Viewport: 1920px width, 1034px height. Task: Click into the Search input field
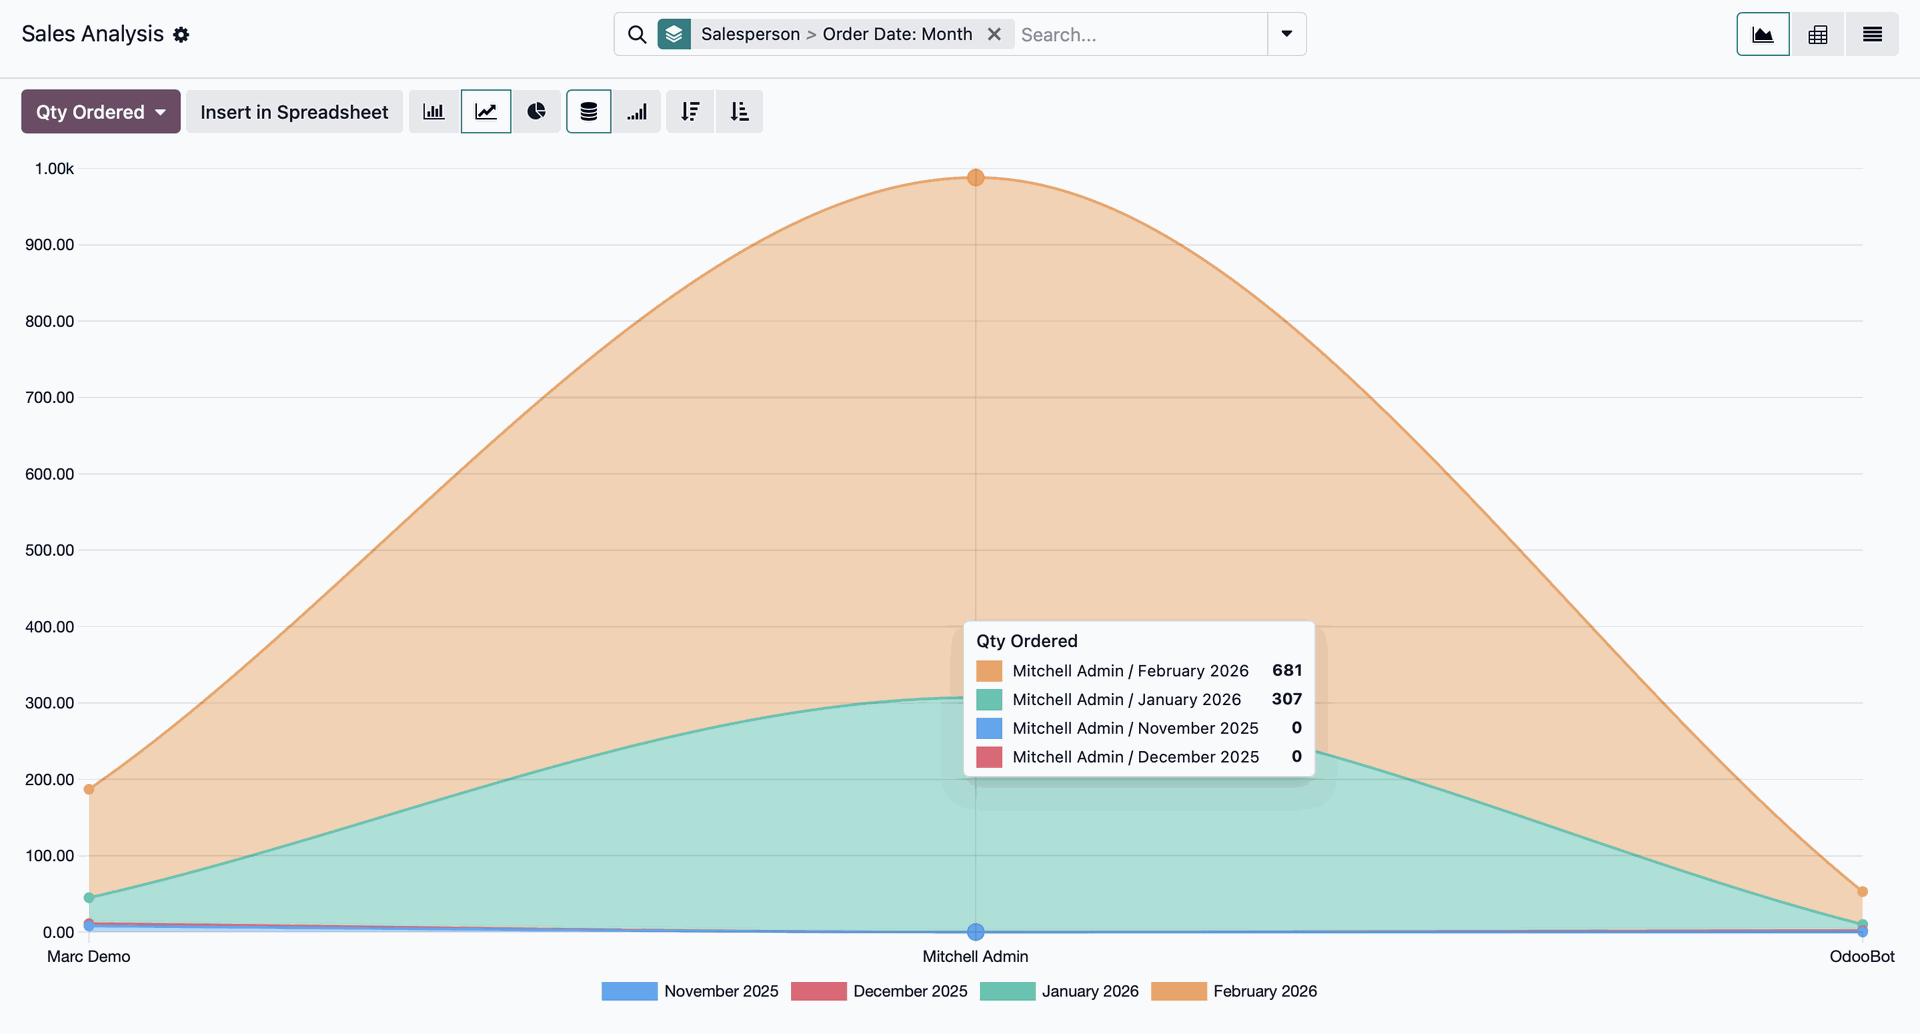[1140, 35]
